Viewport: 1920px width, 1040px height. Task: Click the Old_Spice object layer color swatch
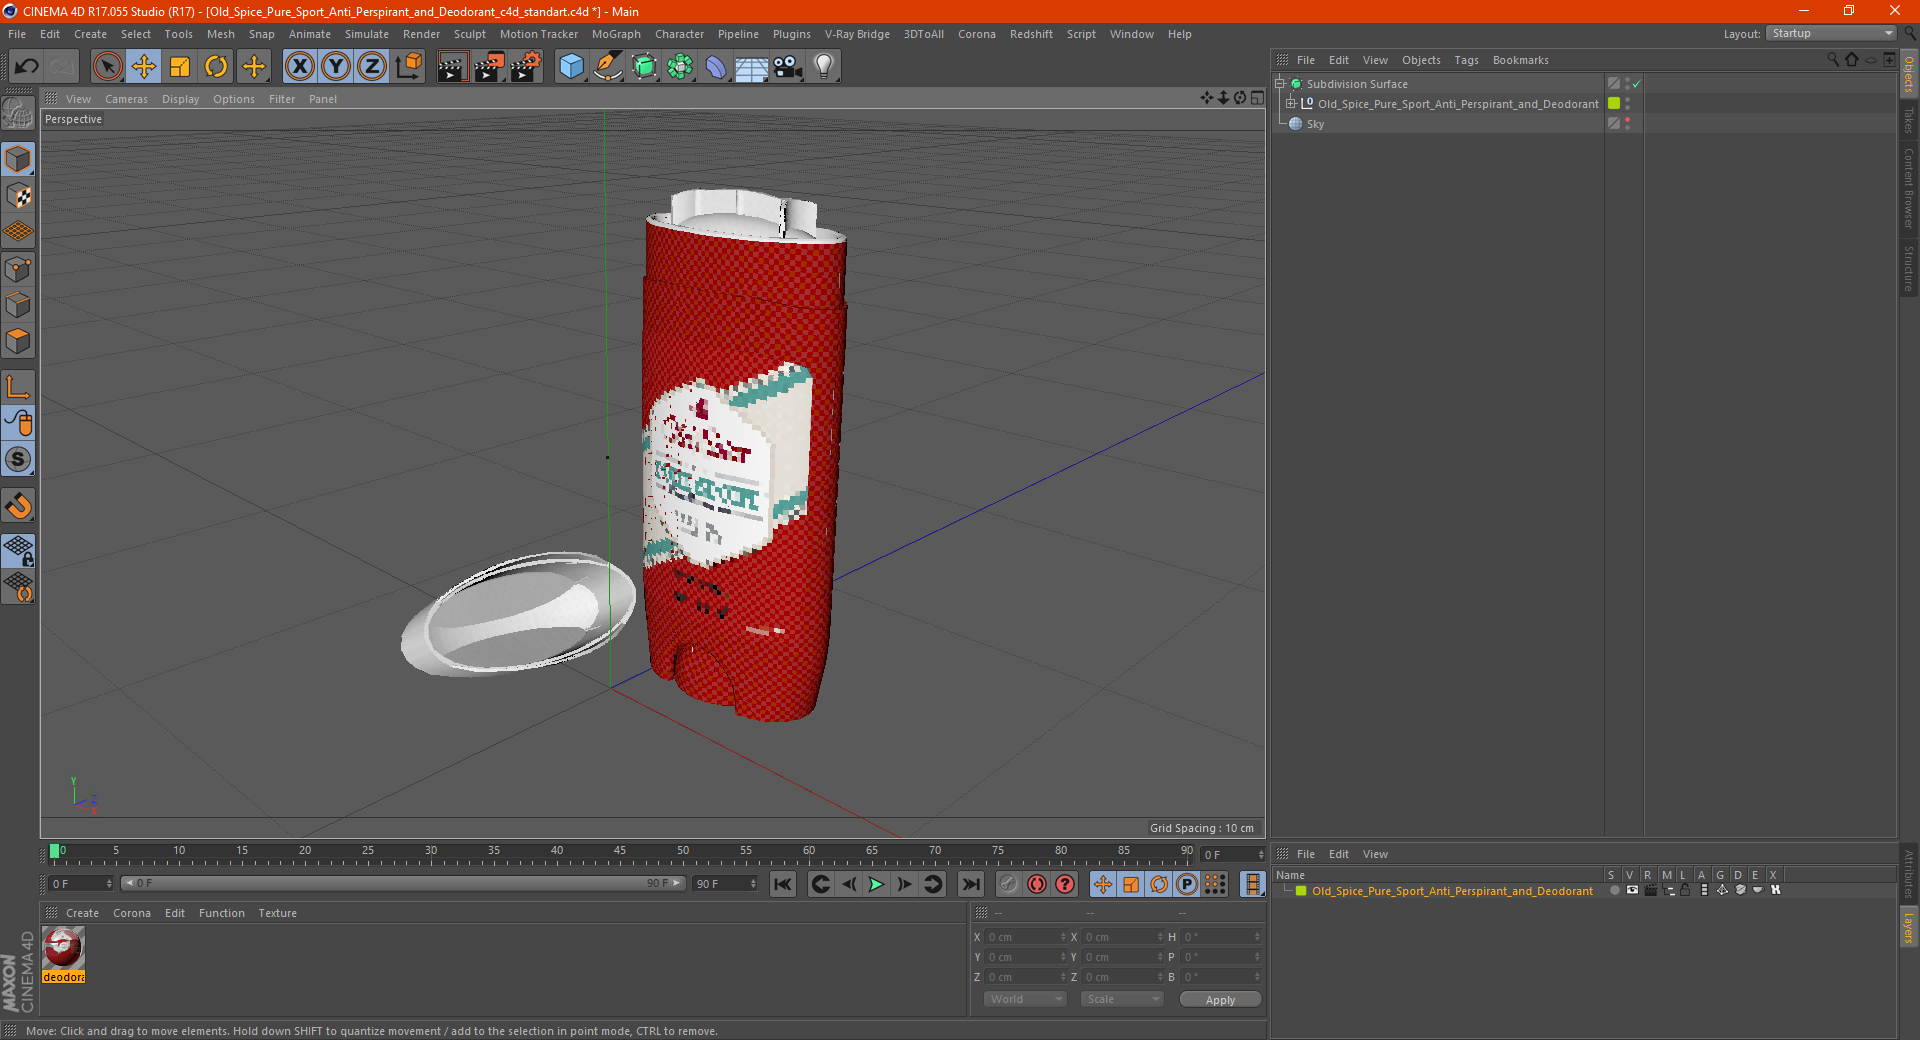(x=1614, y=103)
